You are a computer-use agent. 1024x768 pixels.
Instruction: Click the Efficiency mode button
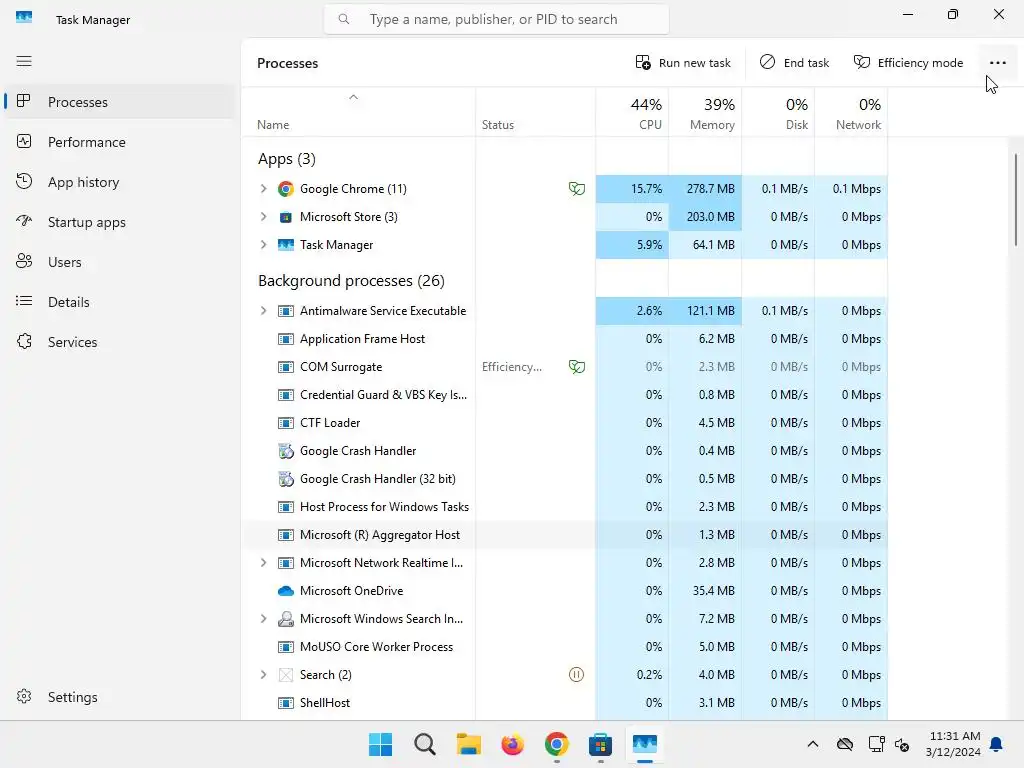[x=908, y=63]
